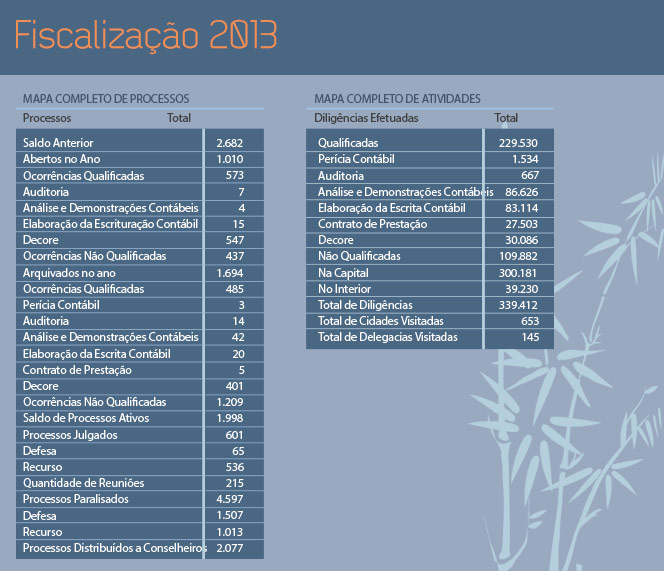Viewport: 664px width, 571px height.
Task: Click the value 1.694
Action: pyautogui.click(x=230, y=273)
